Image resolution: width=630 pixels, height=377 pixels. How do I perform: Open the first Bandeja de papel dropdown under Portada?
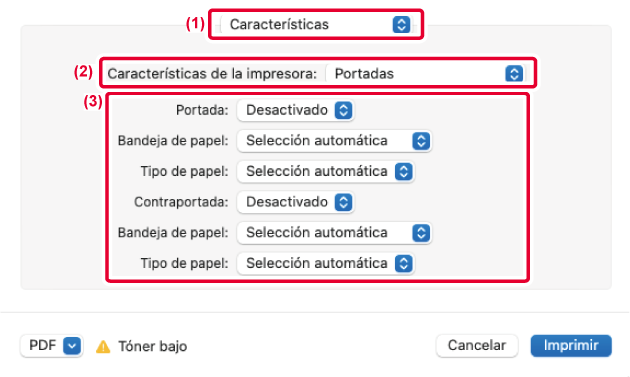(x=334, y=141)
